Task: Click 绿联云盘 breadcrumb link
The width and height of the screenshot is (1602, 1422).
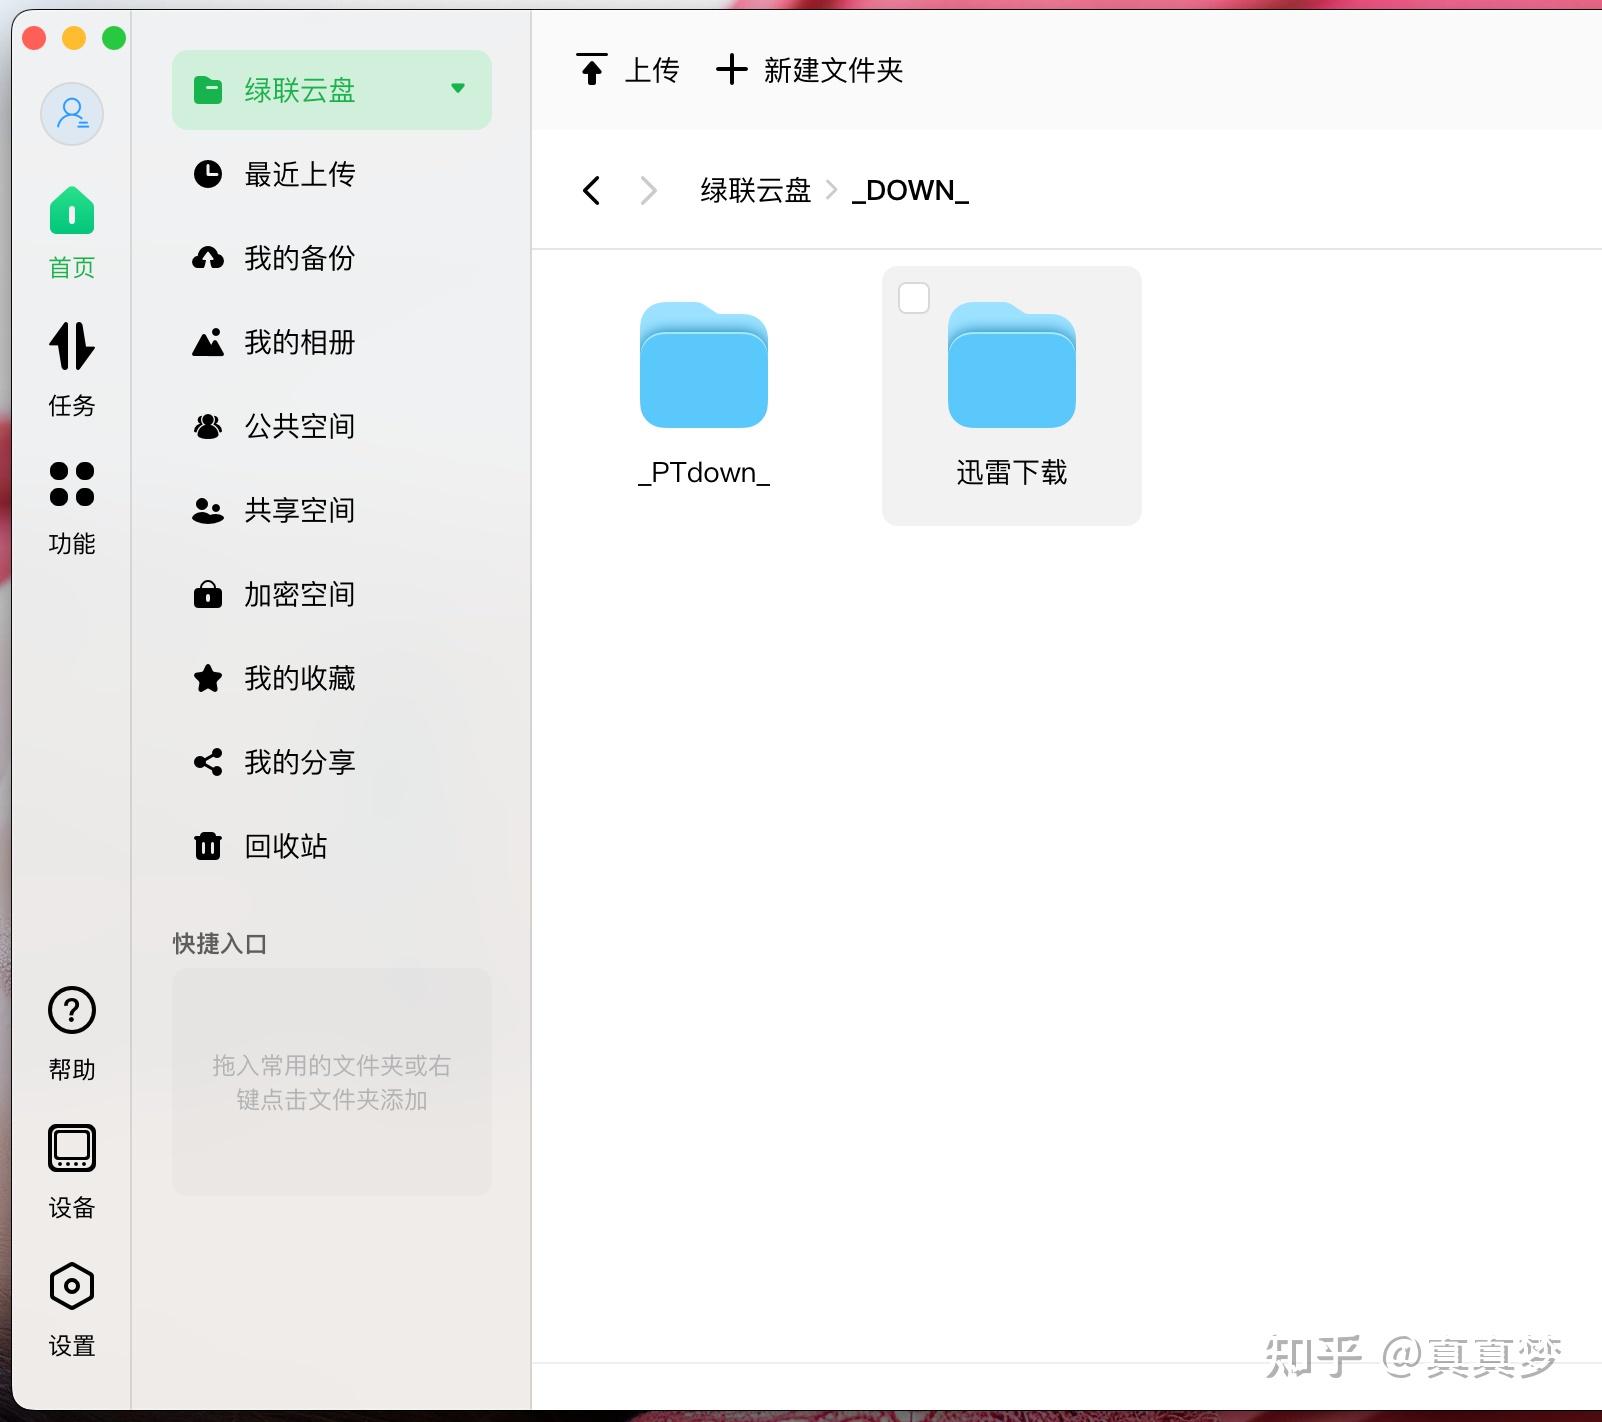Action: [756, 190]
